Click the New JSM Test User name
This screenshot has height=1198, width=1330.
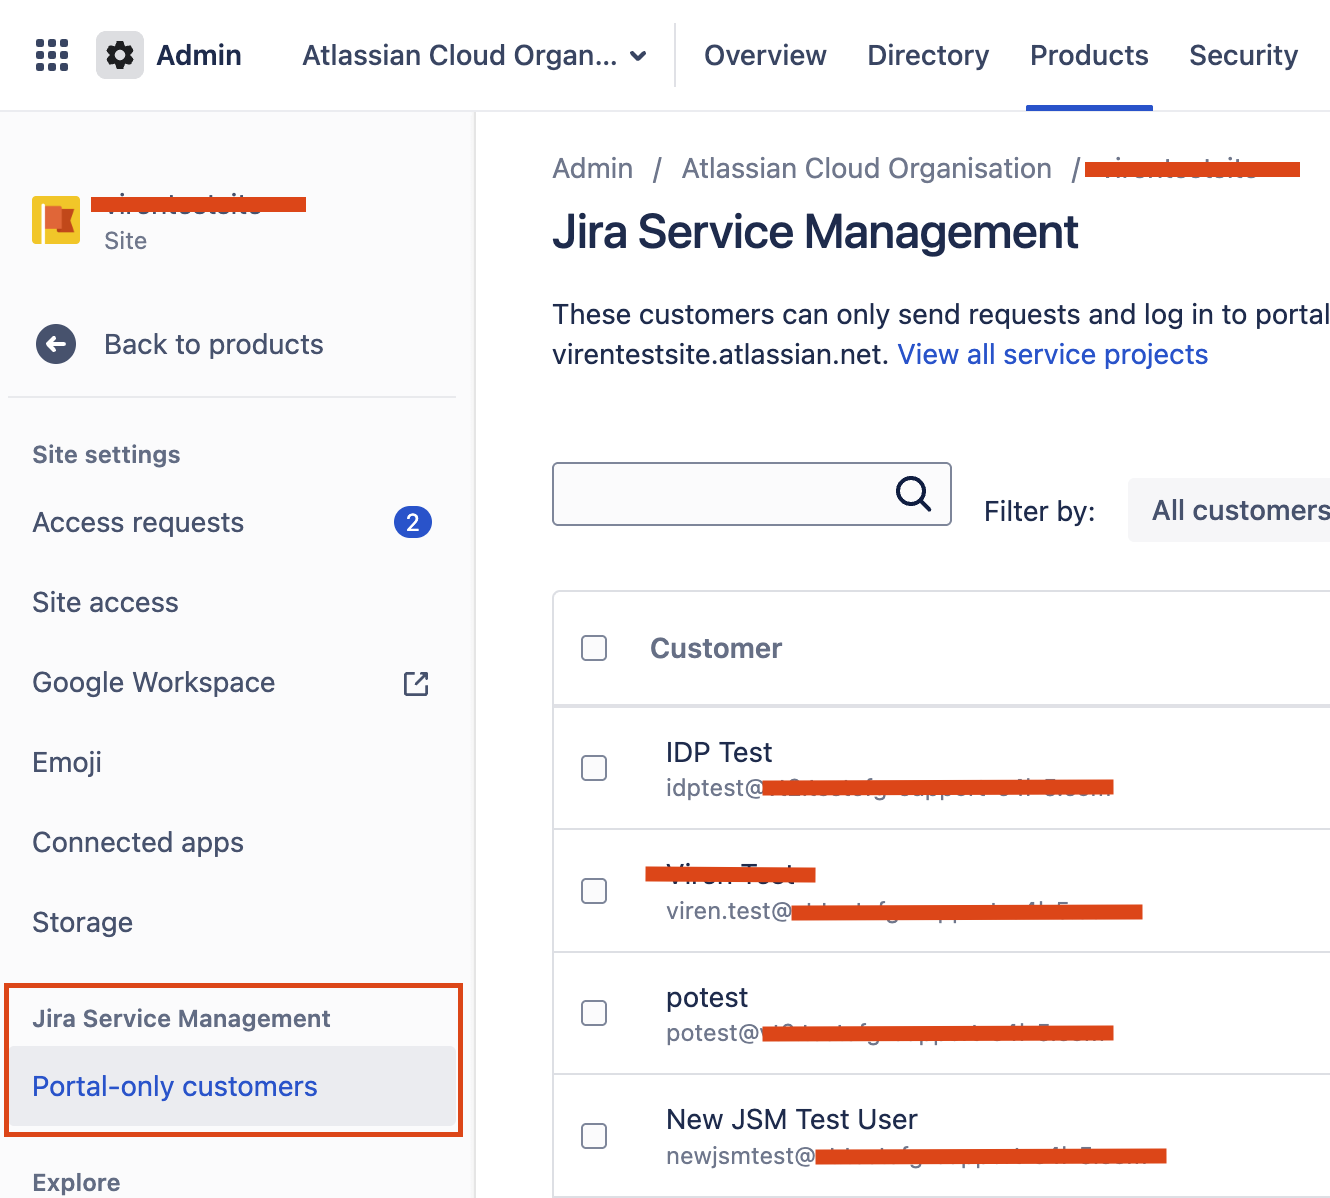(x=791, y=1119)
